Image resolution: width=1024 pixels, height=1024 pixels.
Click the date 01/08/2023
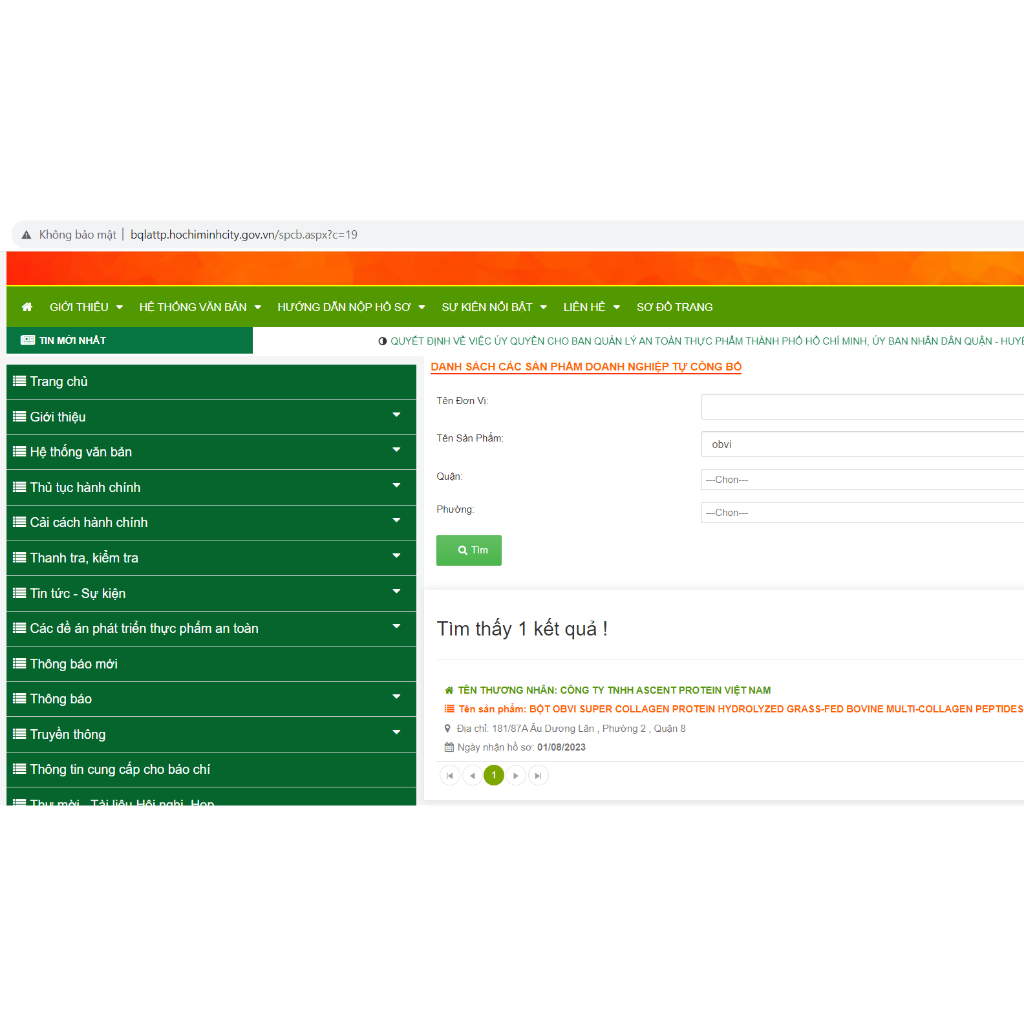click(x=561, y=747)
